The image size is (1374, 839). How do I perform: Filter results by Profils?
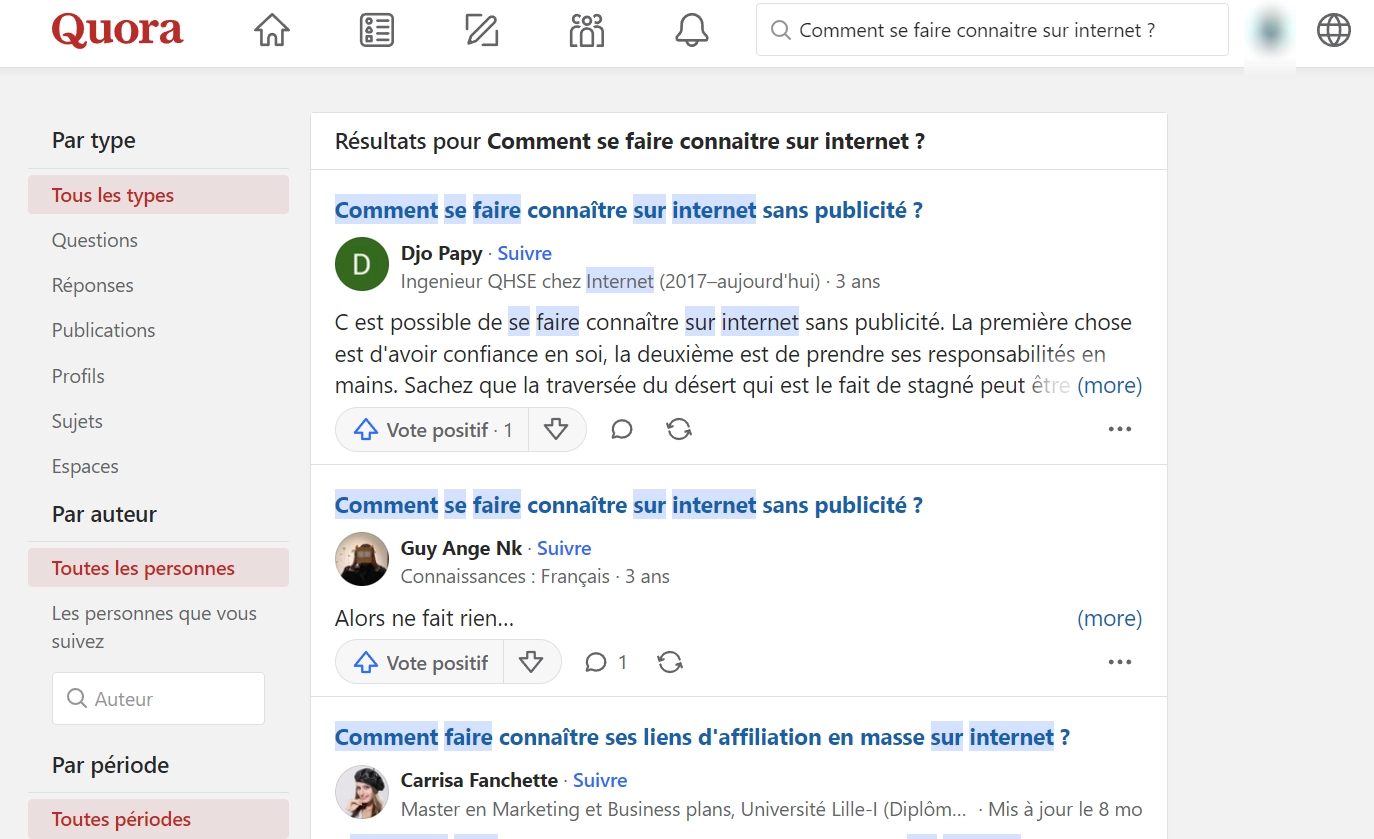tap(78, 376)
